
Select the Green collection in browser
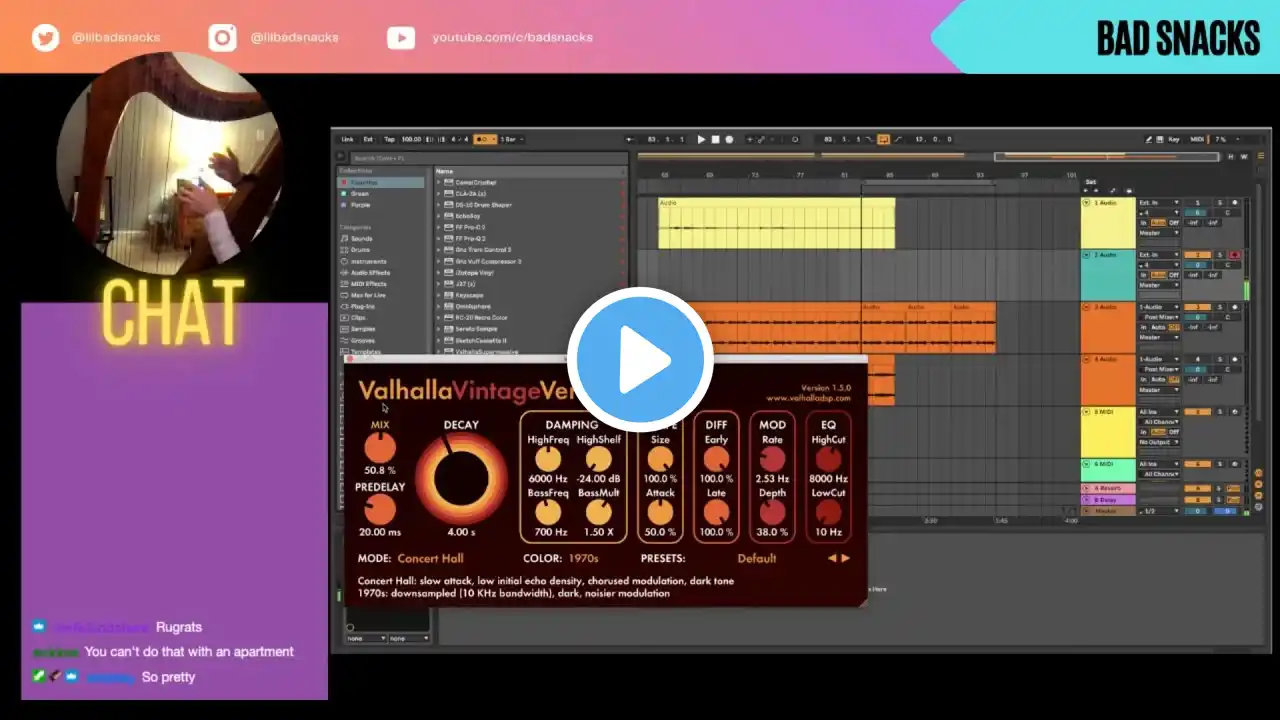[360, 193]
